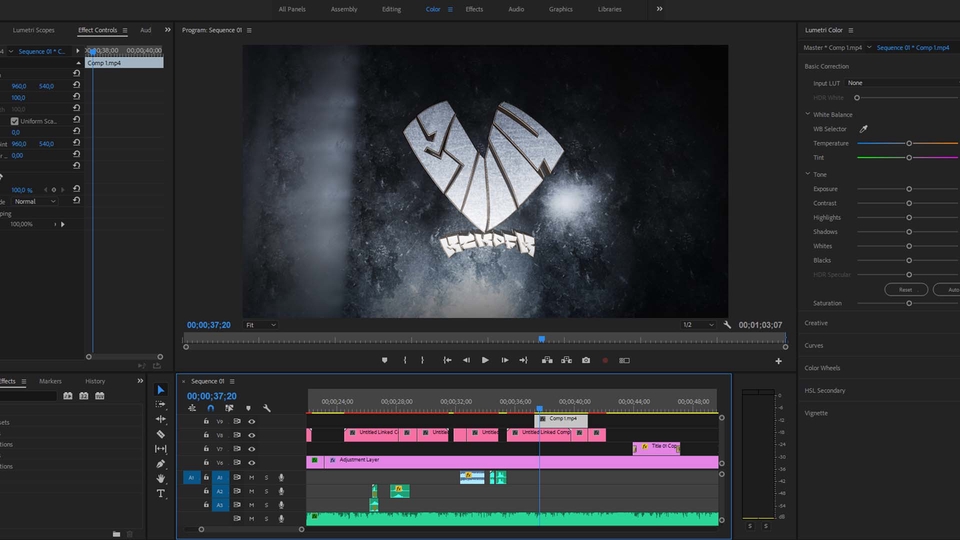Expand the Color Wheels section
This screenshot has width=960, height=540.
(x=822, y=368)
